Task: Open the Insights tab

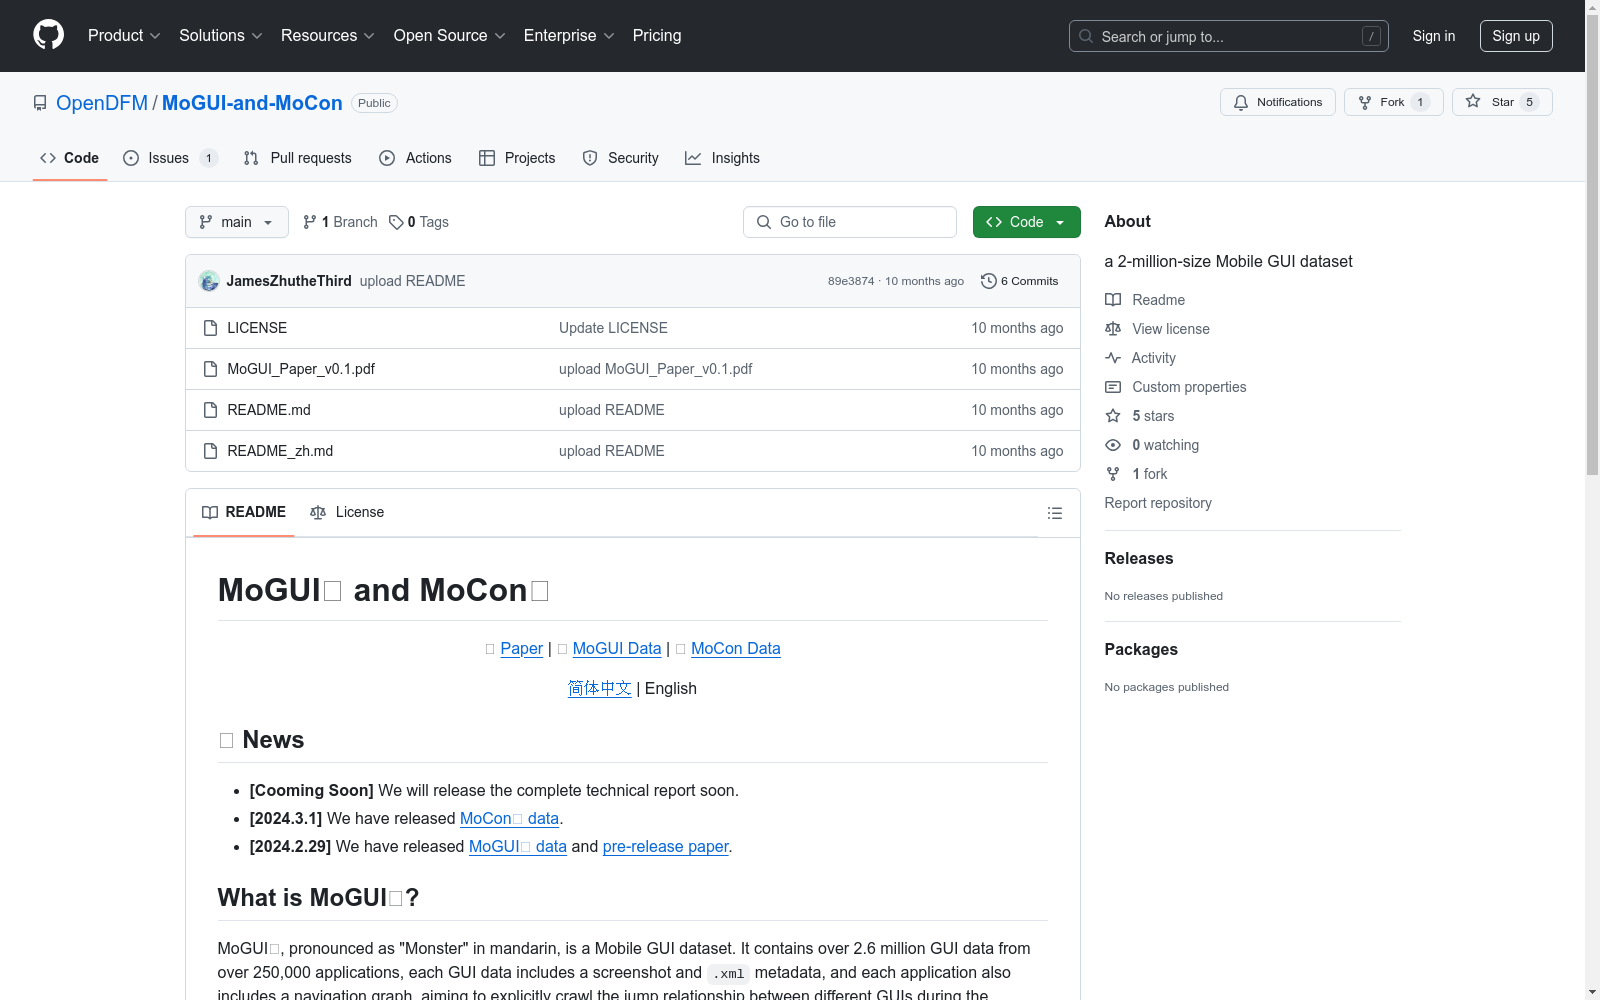Action: coord(722,158)
